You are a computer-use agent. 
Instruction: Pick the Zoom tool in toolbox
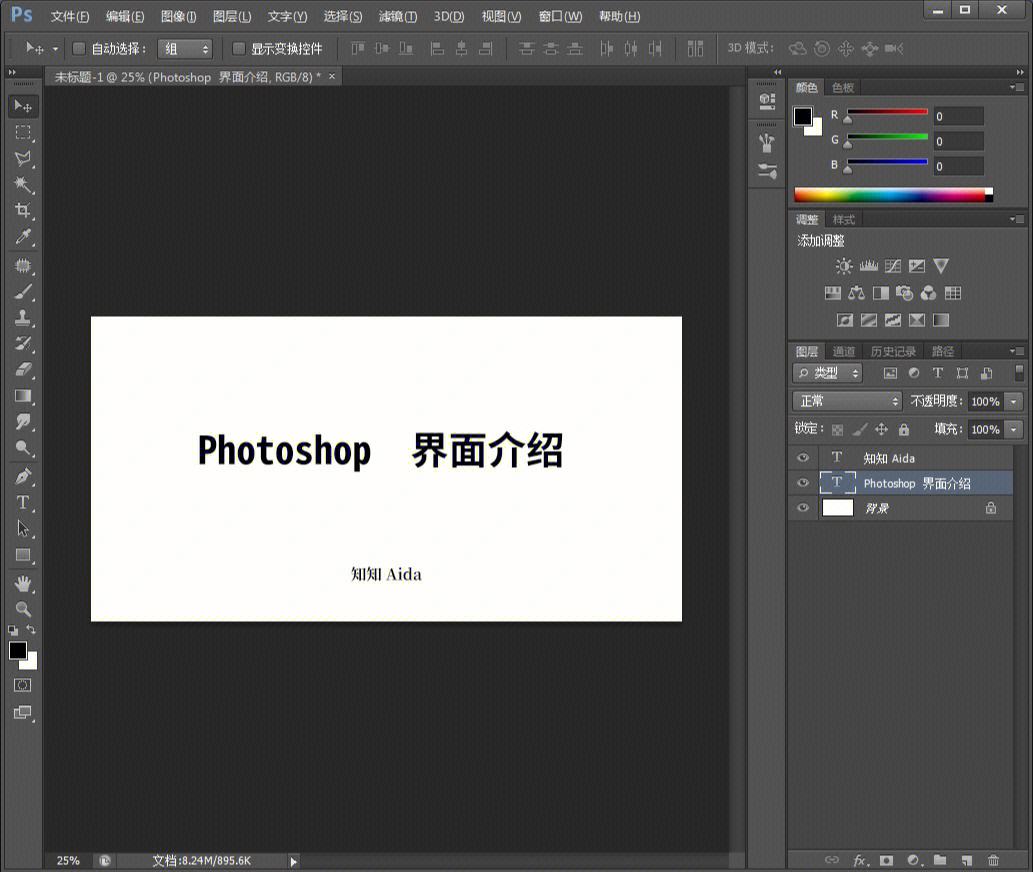point(23,609)
